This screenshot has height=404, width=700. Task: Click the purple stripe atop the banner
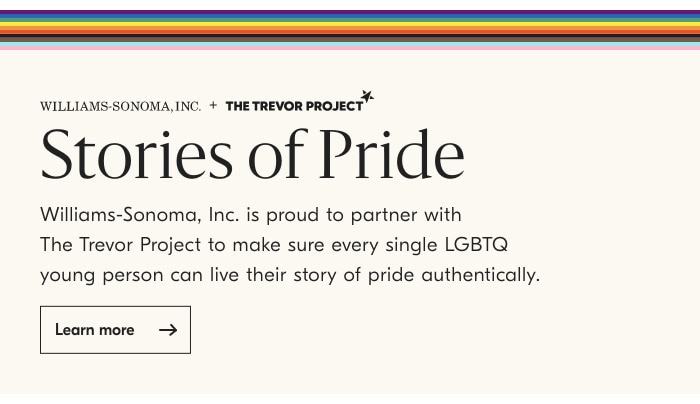[350, 12]
